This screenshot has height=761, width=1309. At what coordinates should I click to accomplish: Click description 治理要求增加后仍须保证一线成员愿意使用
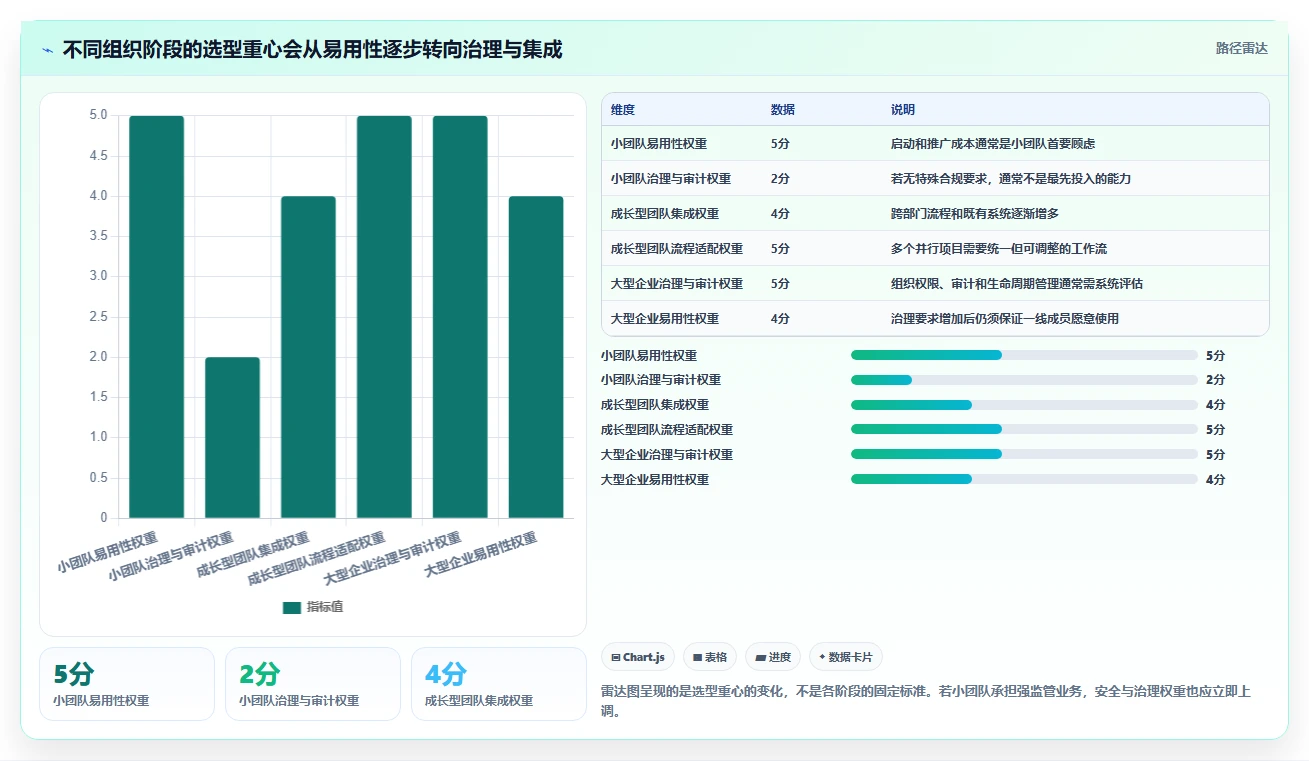[x=1005, y=319]
